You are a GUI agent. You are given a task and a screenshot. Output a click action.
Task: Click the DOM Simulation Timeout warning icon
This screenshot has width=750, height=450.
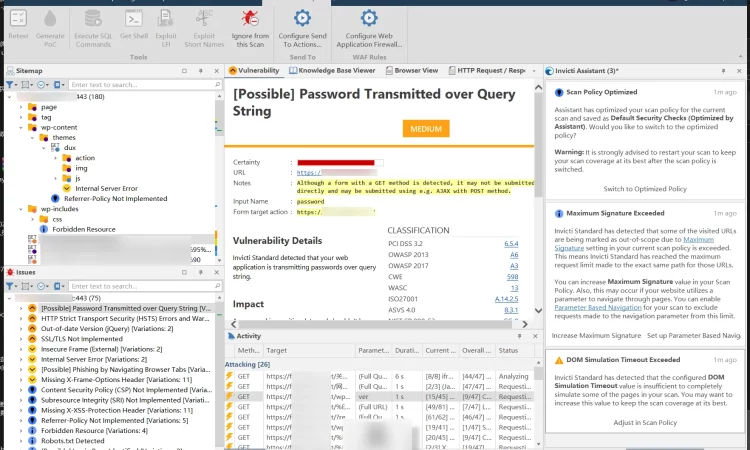559,360
